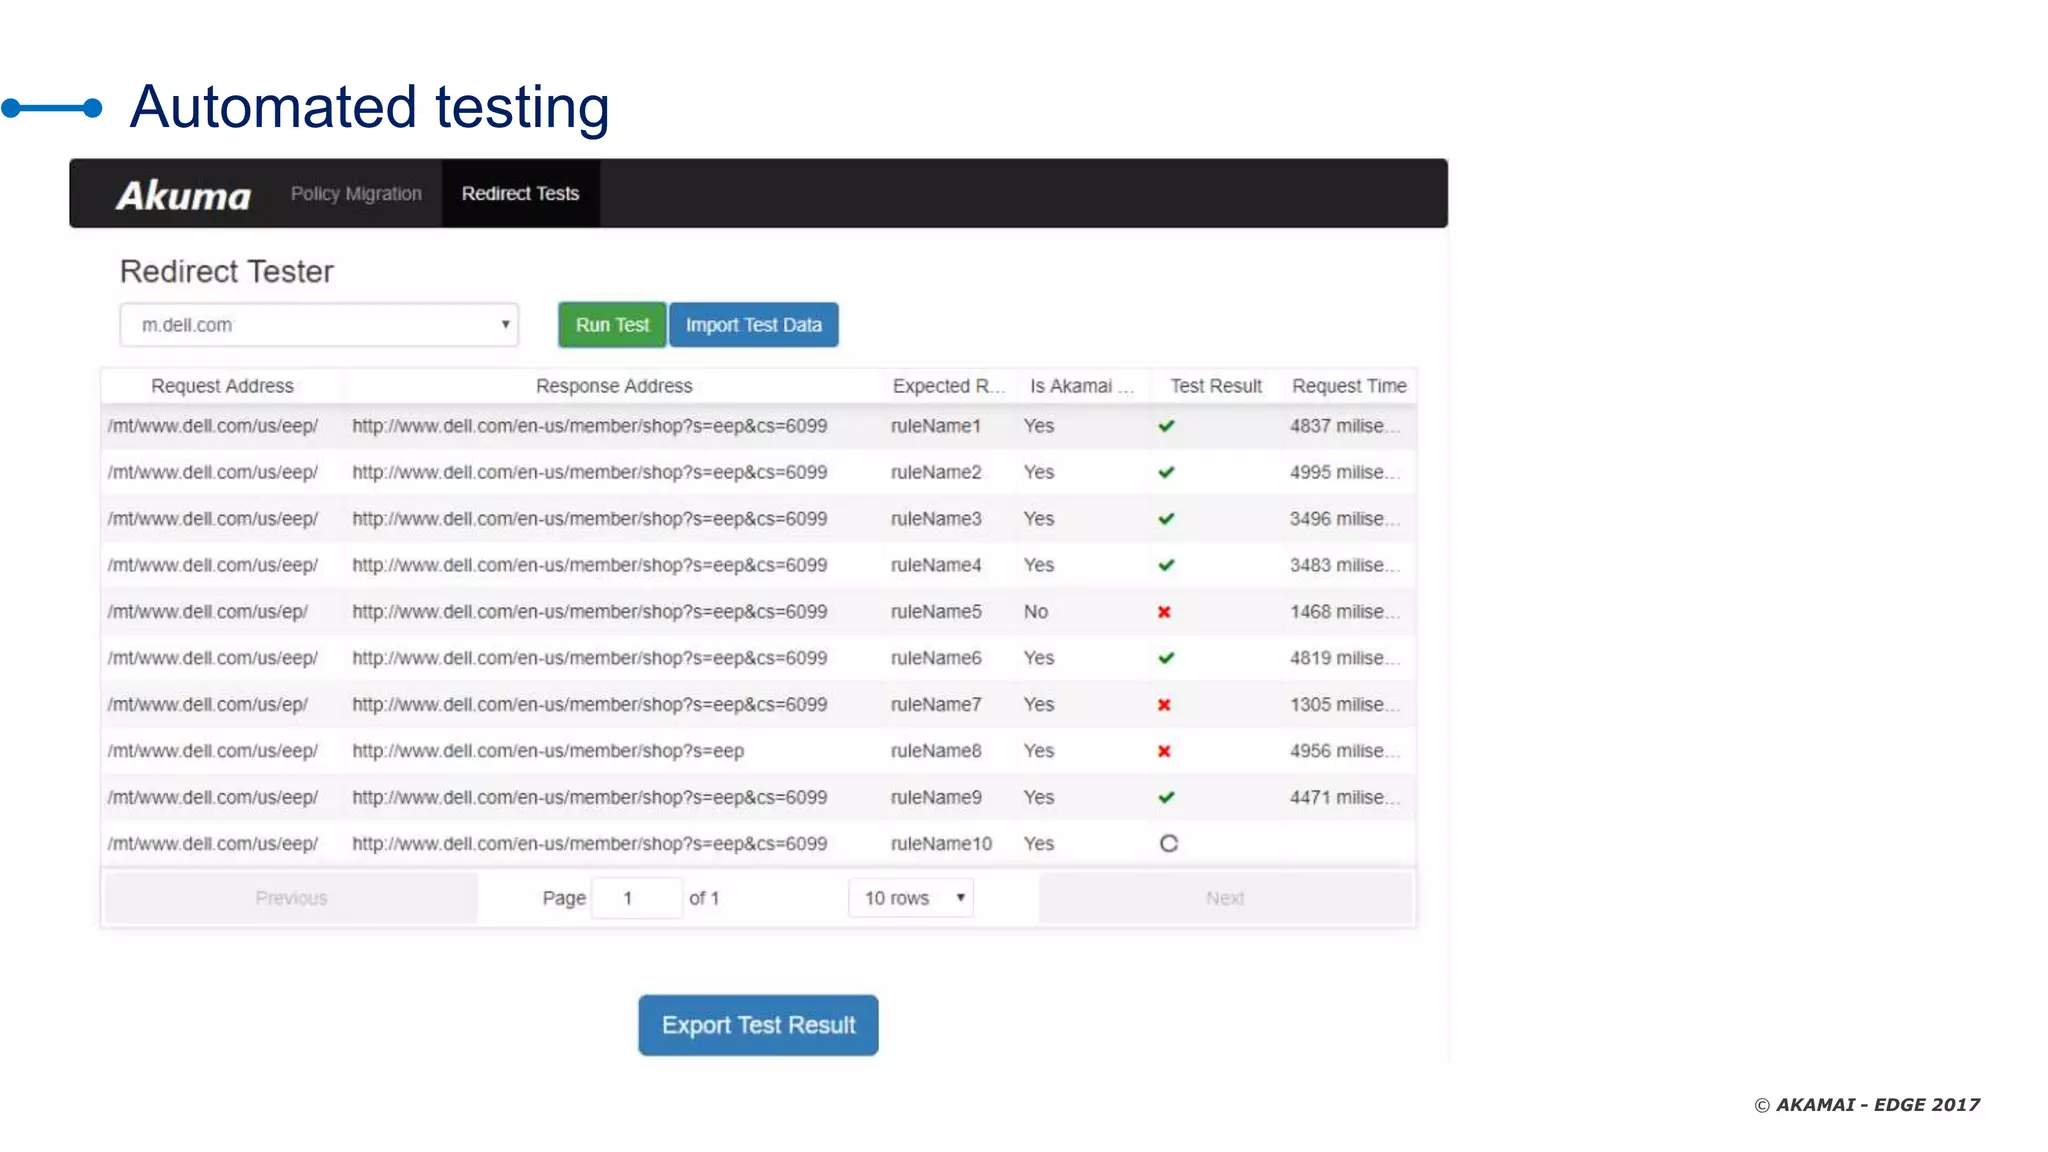The height and width of the screenshot is (1152, 2048).
Task: Select the ruleName4 cell
Action: tap(936, 565)
